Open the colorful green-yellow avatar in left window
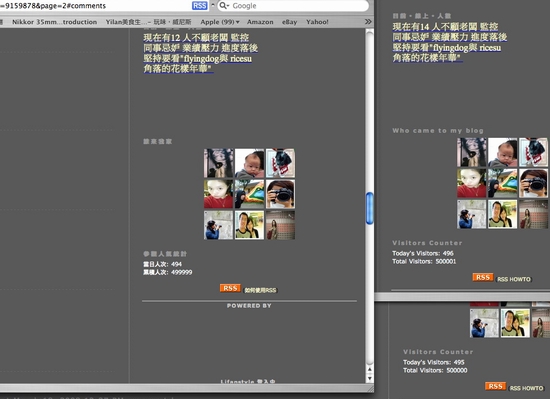550x399 pixels. coord(249,194)
